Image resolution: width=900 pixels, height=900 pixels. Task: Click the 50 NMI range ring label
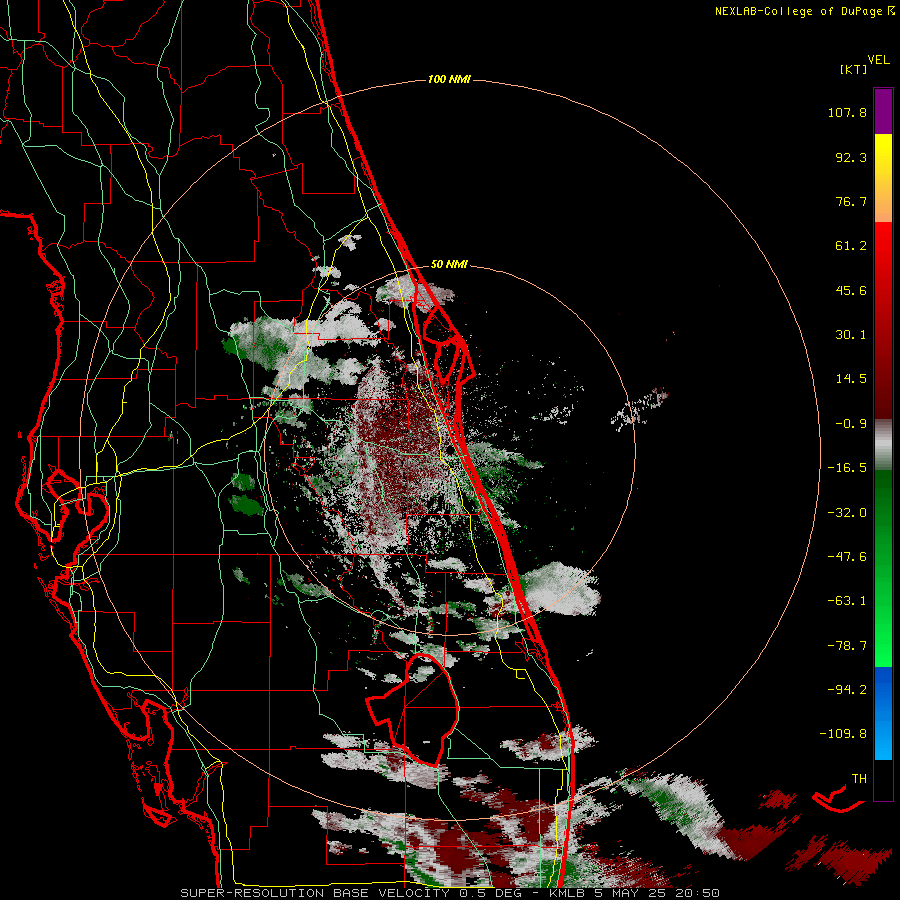point(449,265)
